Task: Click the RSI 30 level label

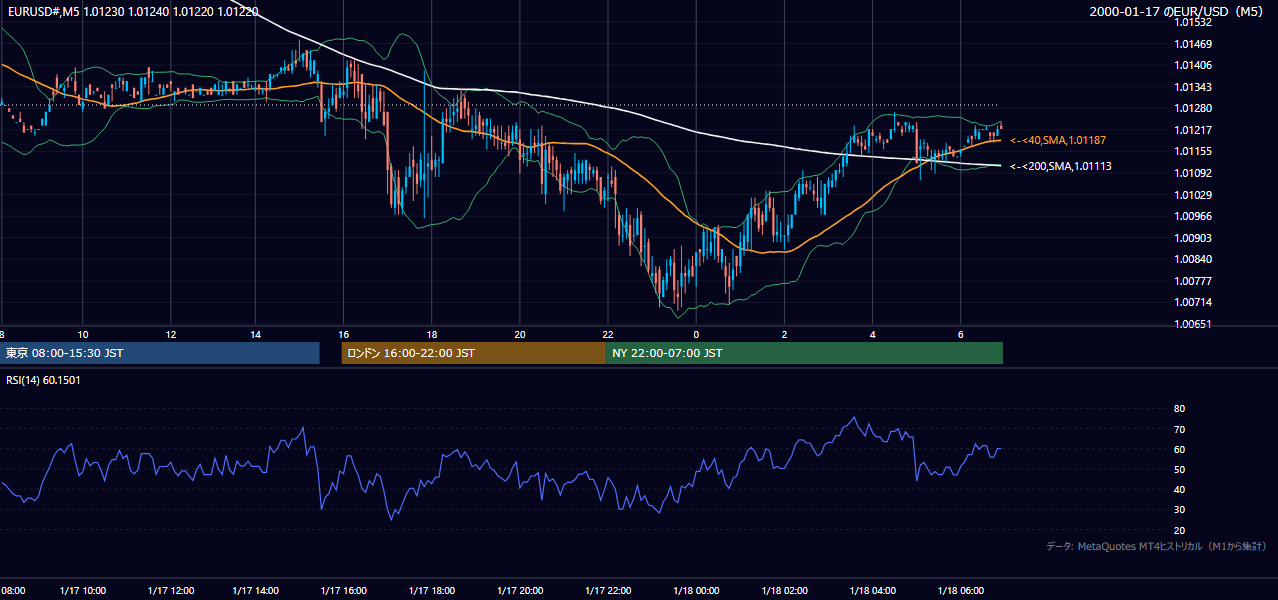Action: (x=1179, y=510)
